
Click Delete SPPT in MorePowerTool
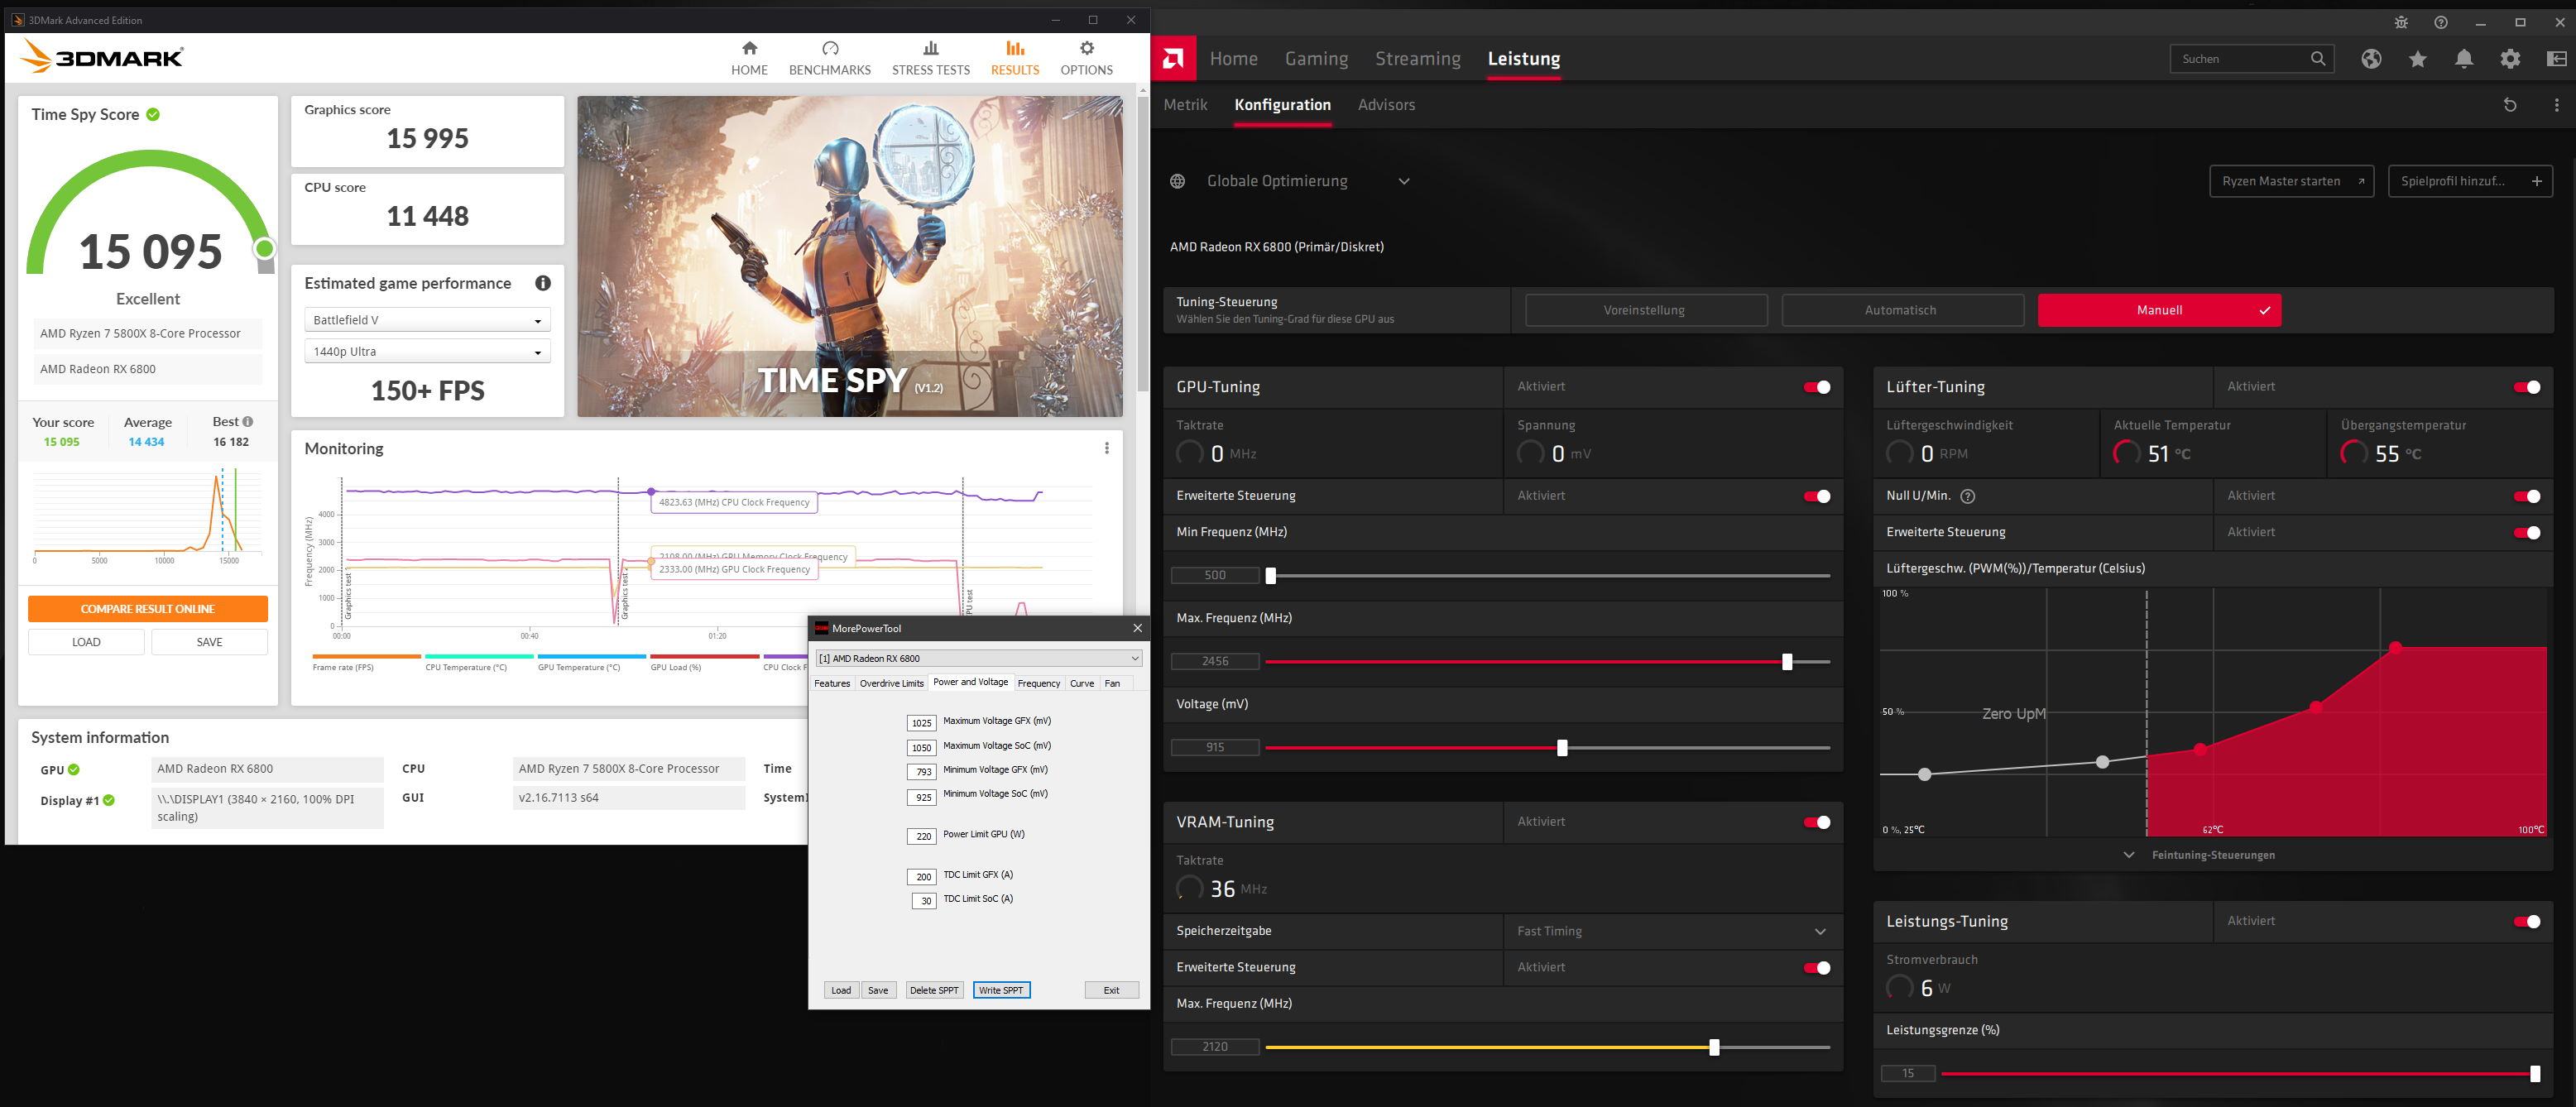coord(934,990)
